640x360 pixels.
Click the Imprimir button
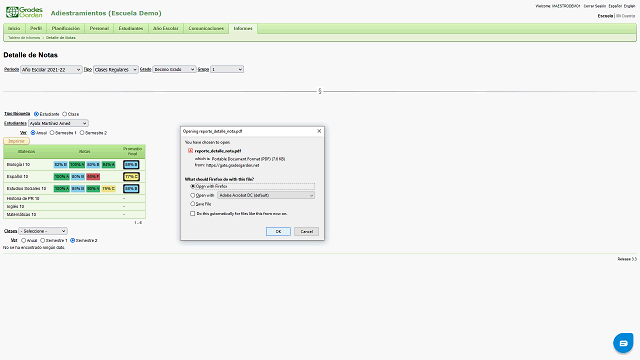pyautogui.click(x=16, y=141)
